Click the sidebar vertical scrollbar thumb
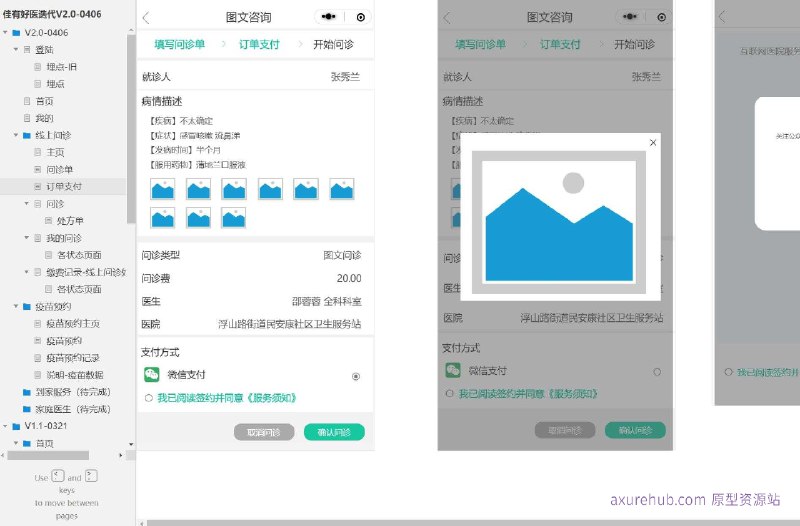 tap(131, 128)
